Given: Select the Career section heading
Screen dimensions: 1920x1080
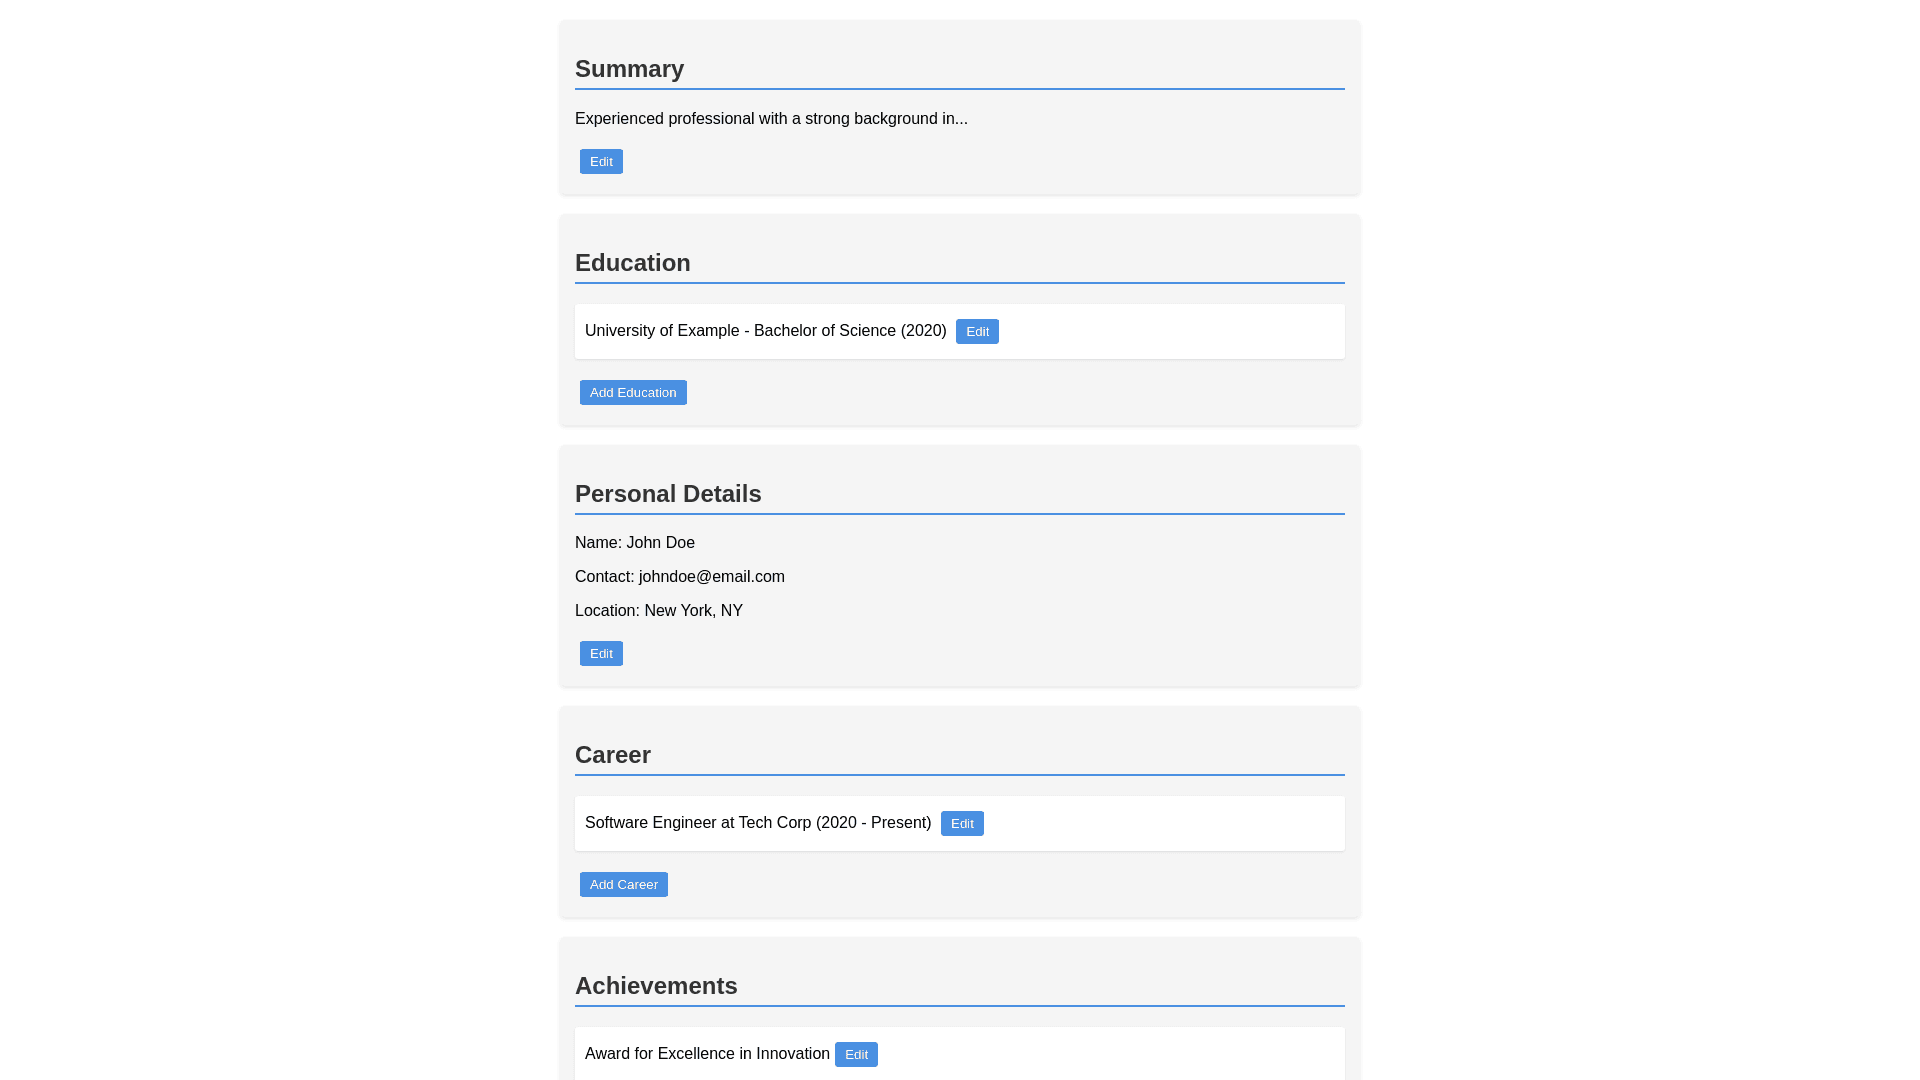Looking at the screenshot, I should click(x=612, y=755).
